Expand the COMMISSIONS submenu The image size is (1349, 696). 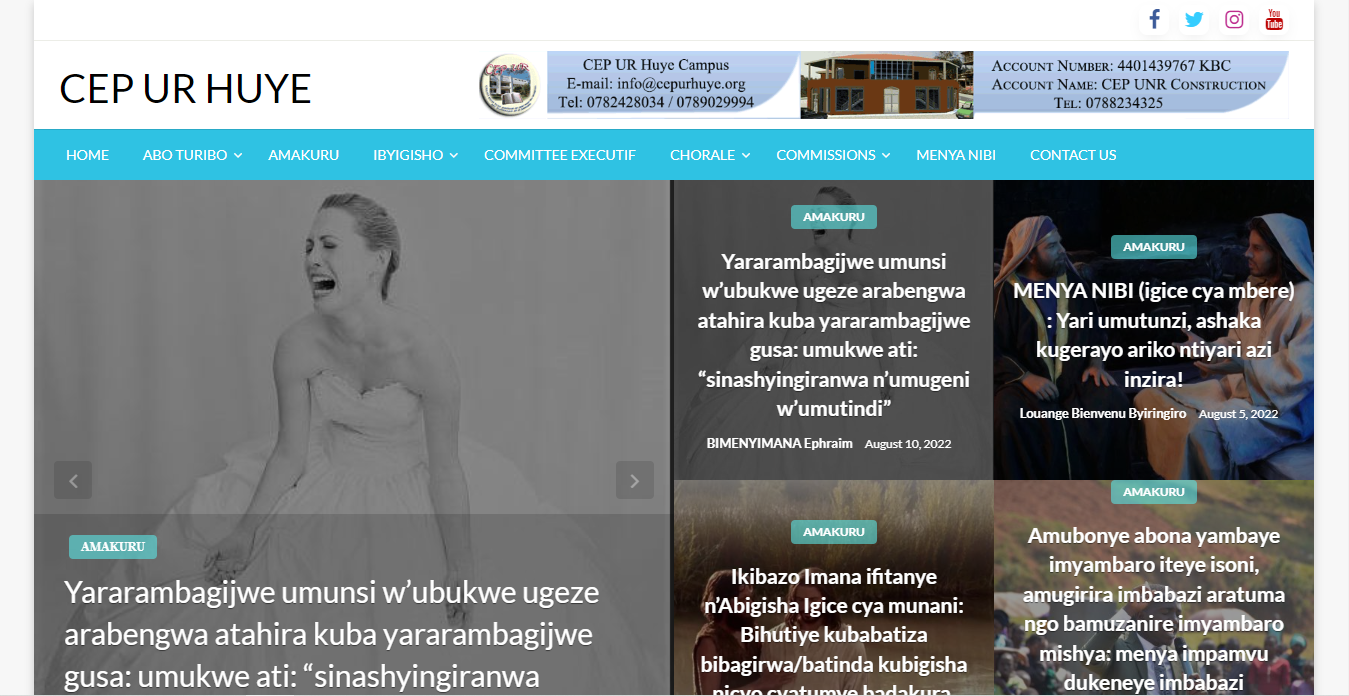point(886,155)
